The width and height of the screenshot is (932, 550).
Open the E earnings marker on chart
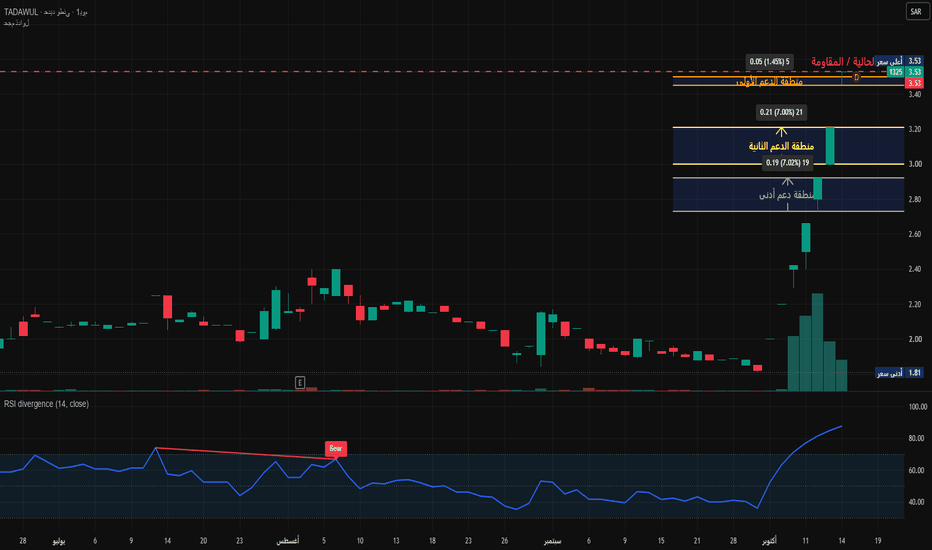[300, 382]
